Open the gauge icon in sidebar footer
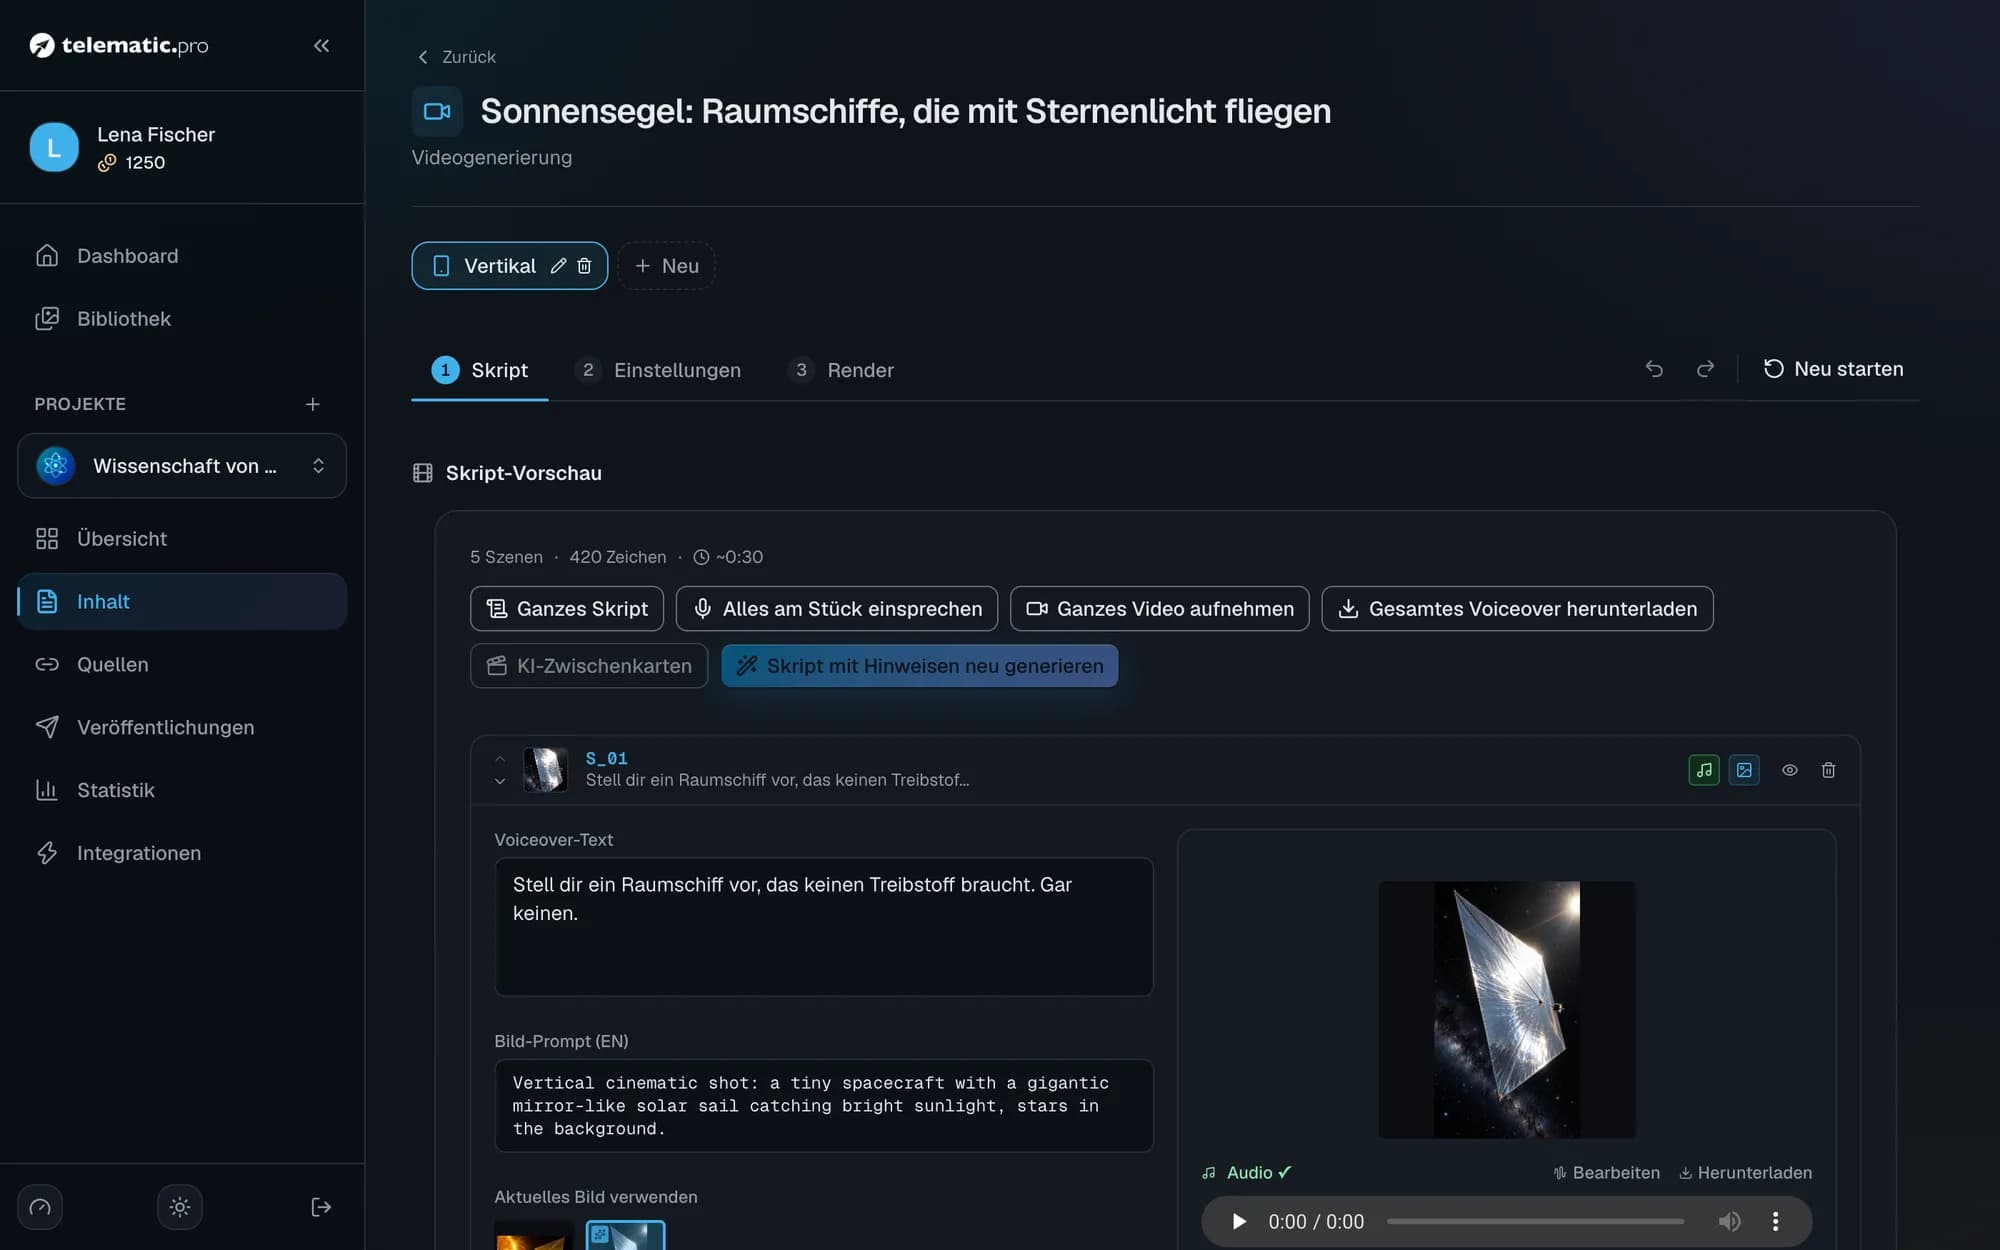 click(40, 1207)
